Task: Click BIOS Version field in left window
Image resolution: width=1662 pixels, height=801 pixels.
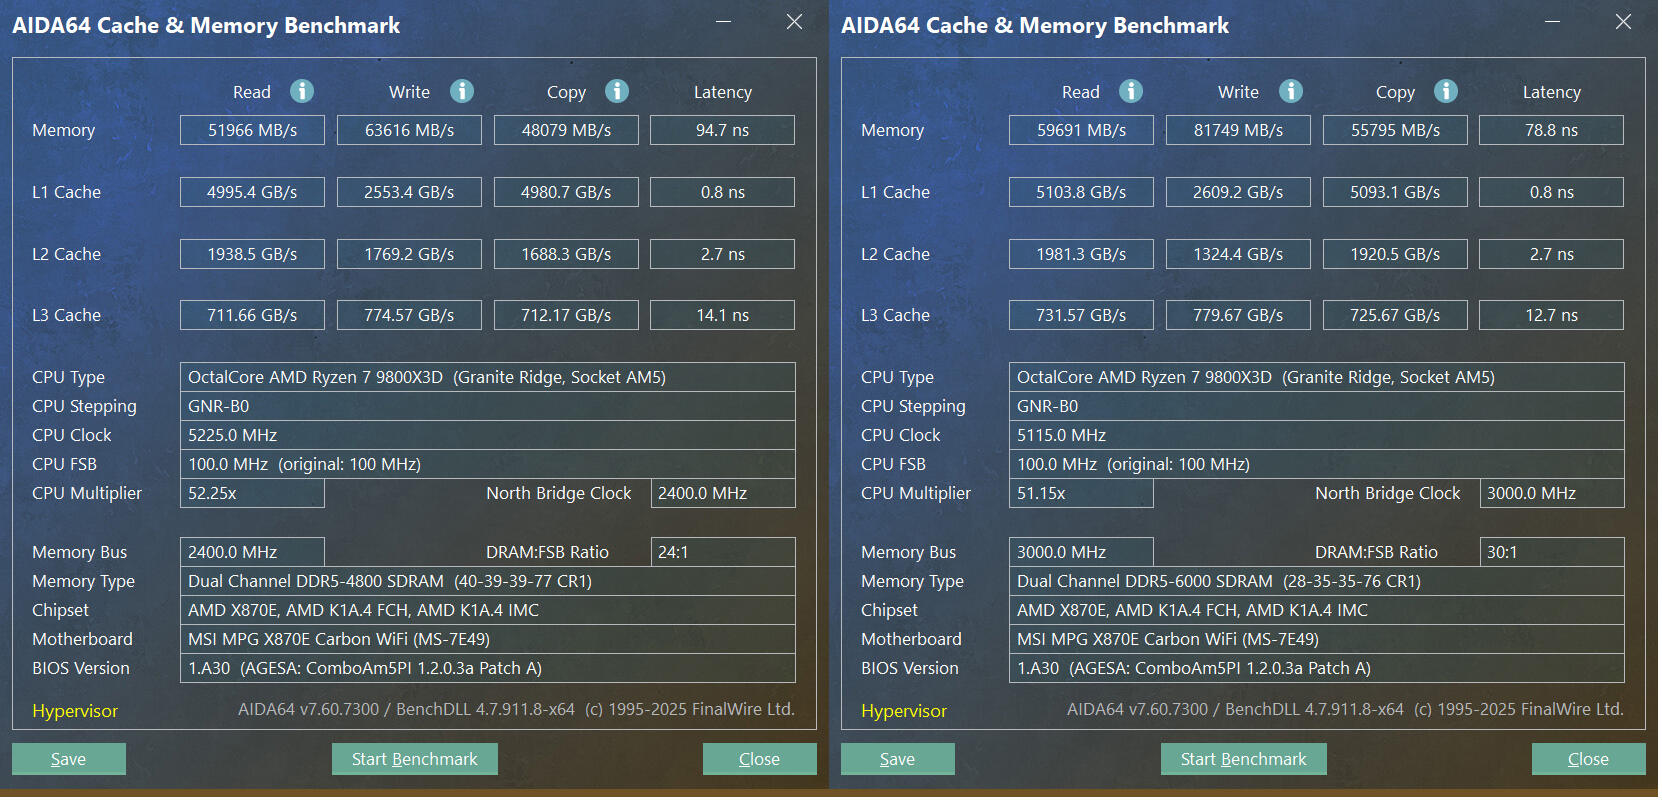Action: click(x=488, y=668)
